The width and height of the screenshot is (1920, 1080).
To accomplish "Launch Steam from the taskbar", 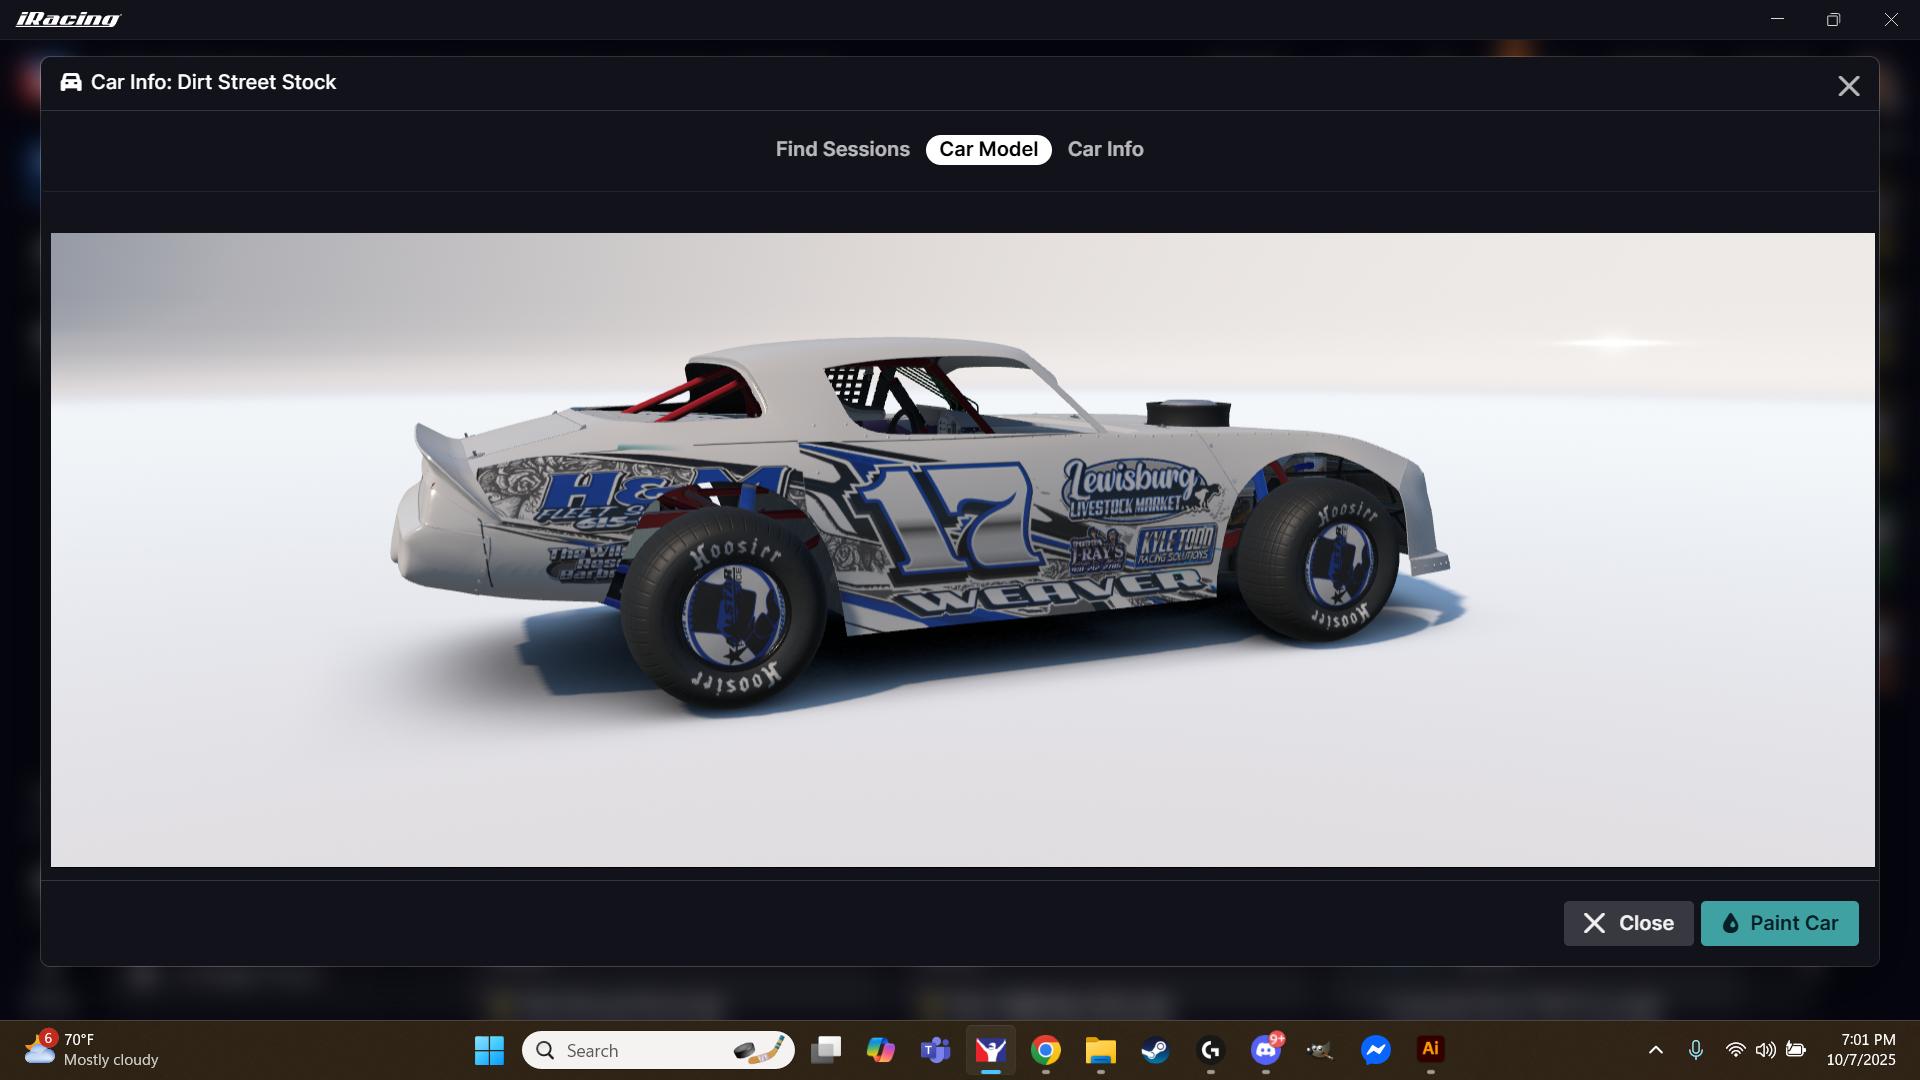I will click(x=1154, y=1051).
